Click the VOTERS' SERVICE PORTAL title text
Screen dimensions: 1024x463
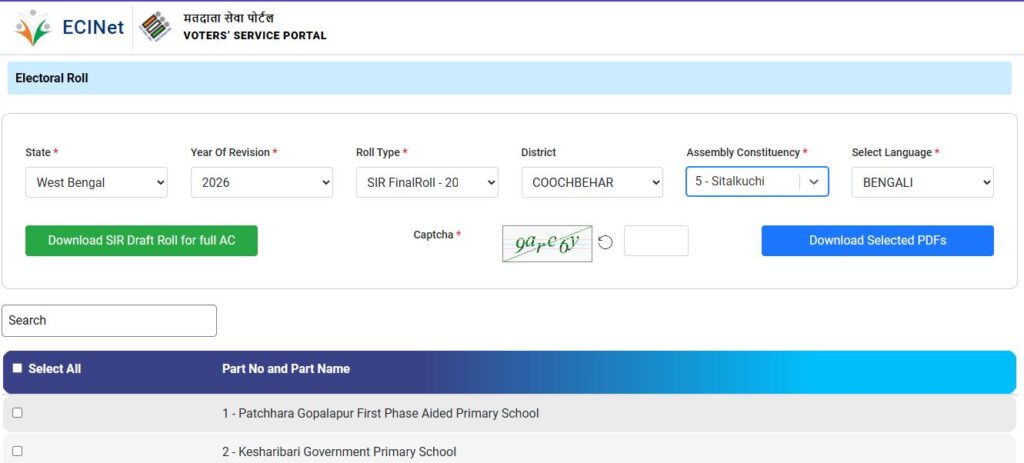[254, 36]
